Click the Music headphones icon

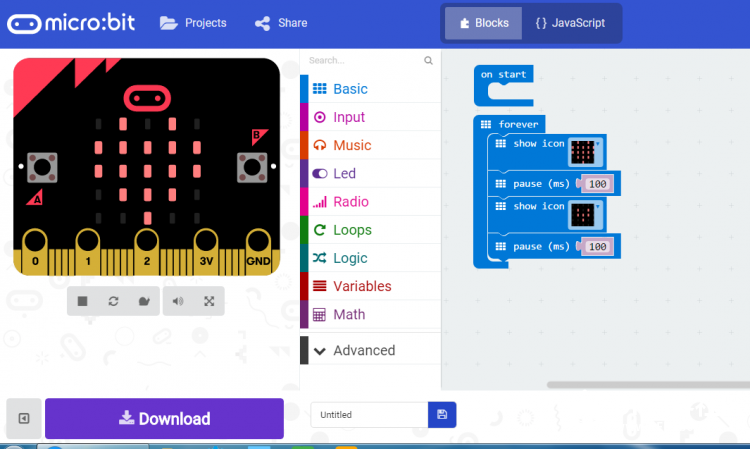pyautogui.click(x=320, y=145)
